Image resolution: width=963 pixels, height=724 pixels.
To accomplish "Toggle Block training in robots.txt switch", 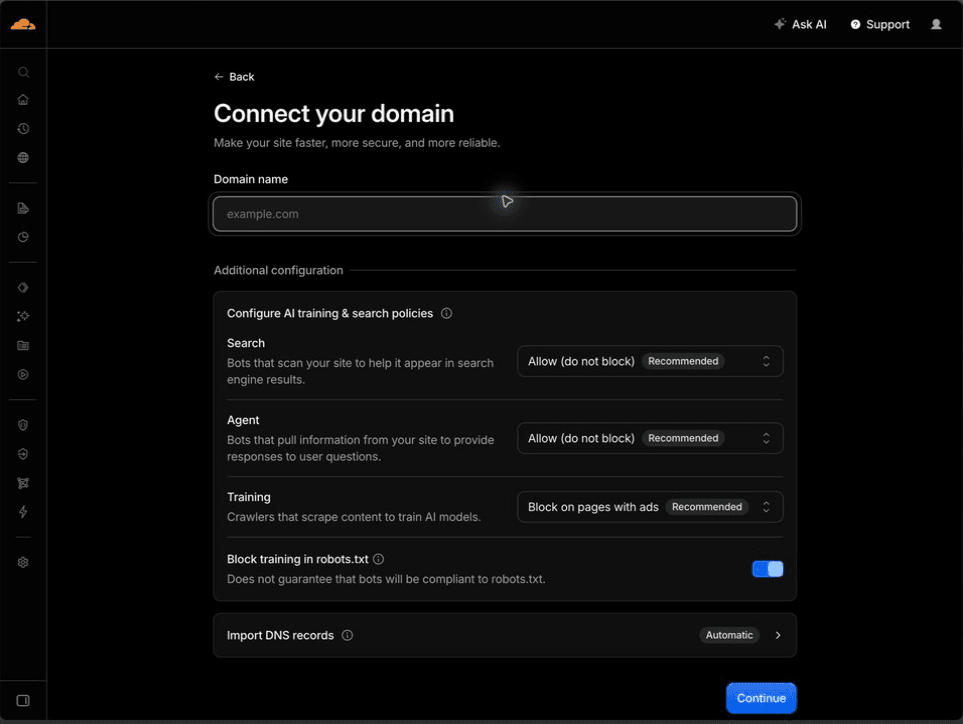I will [x=768, y=569].
